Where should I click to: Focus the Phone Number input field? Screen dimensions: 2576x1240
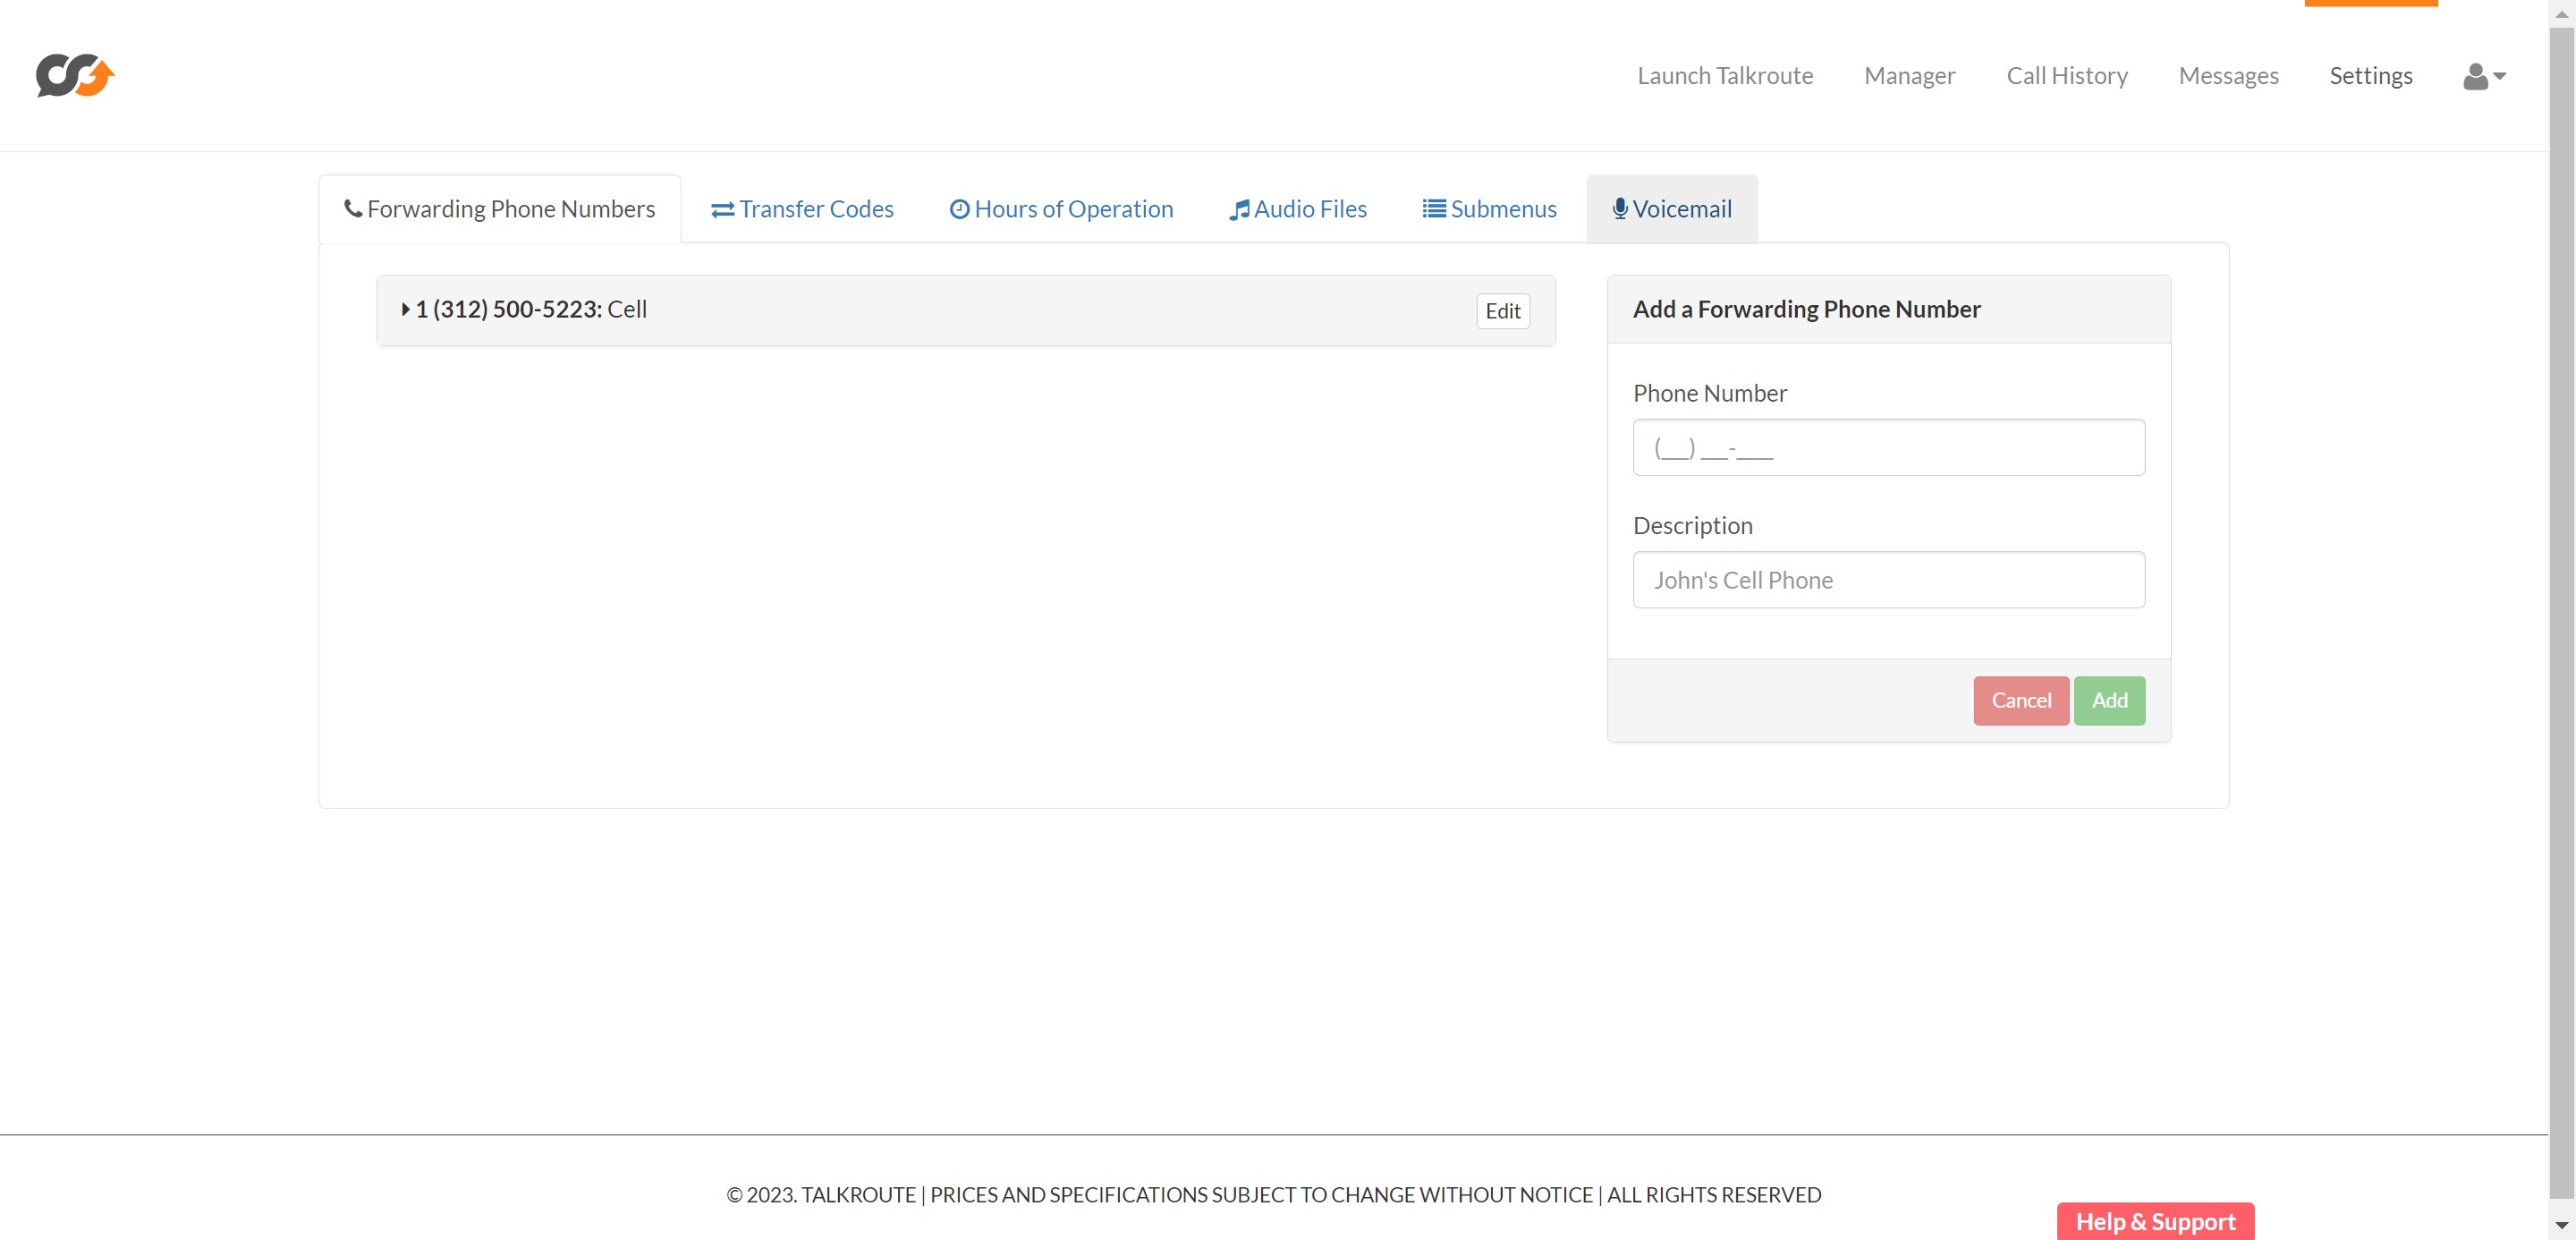coord(1888,447)
